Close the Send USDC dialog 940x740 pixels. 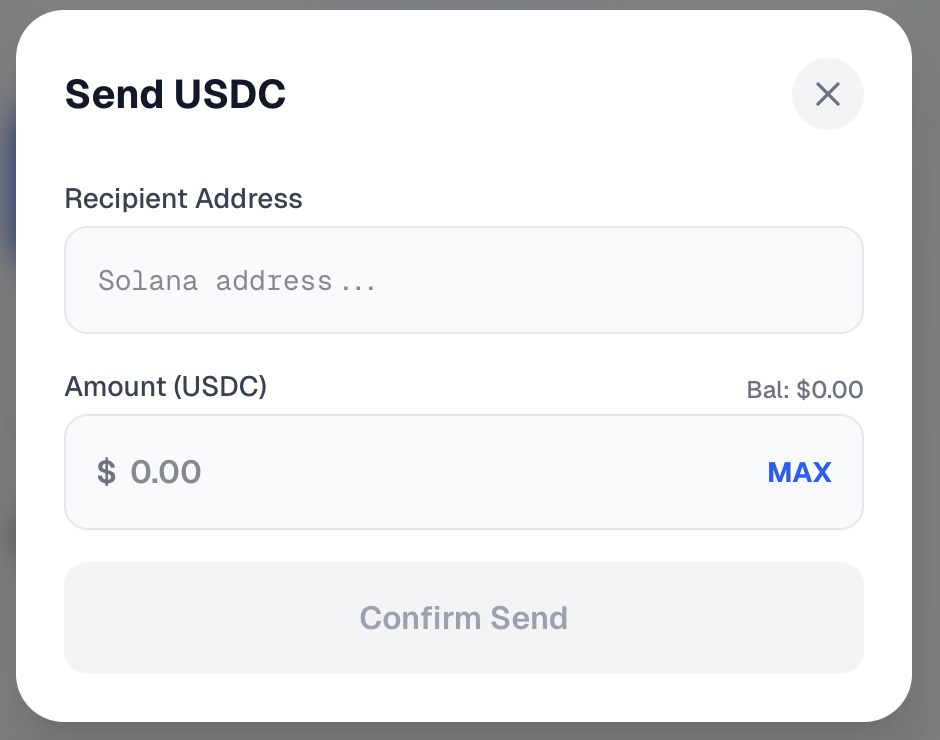pyautogui.click(x=827, y=94)
